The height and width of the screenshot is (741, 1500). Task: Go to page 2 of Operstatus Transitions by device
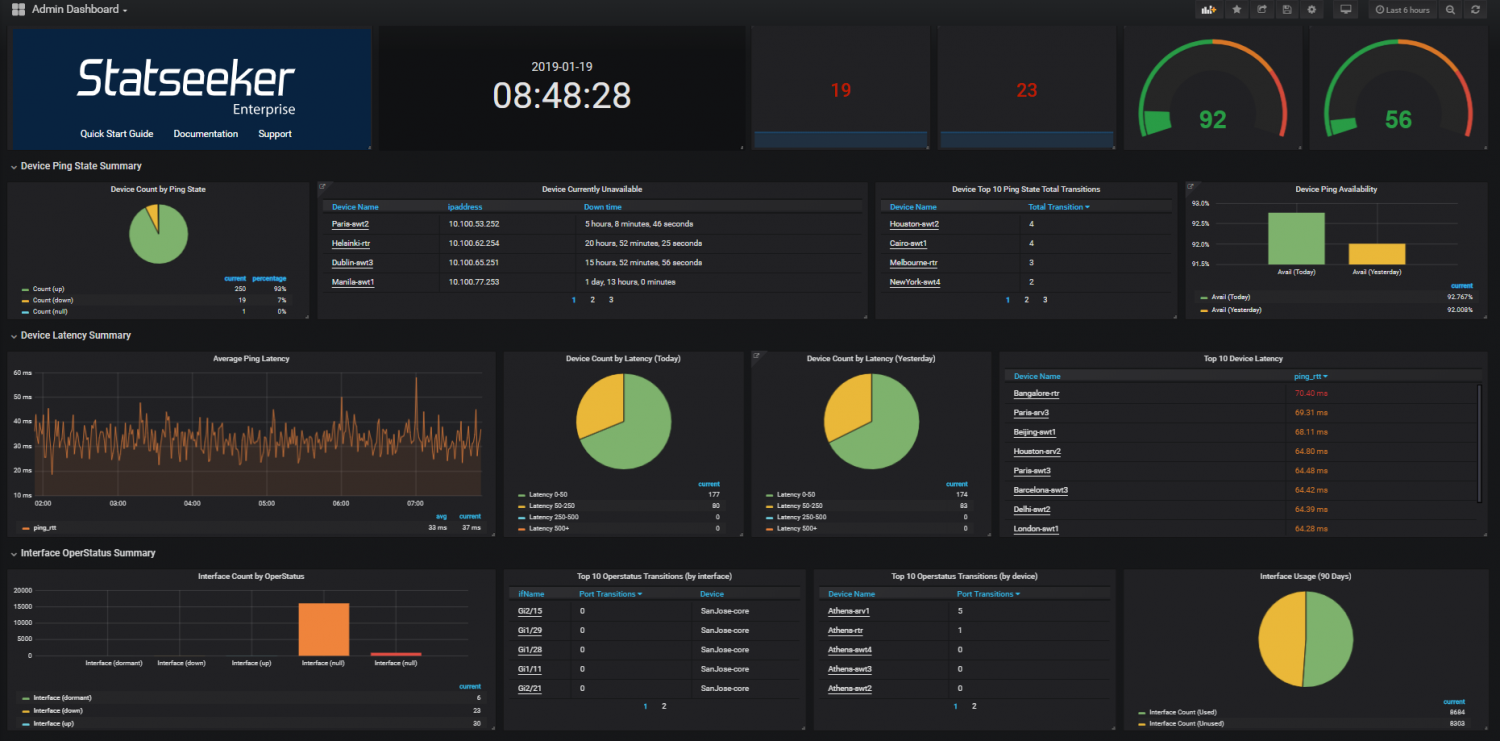[975, 706]
